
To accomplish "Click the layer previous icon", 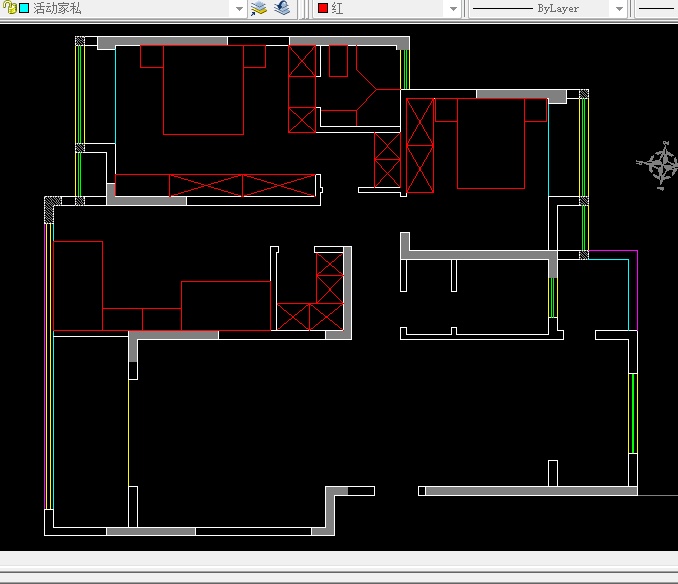I will coord(282,8).
